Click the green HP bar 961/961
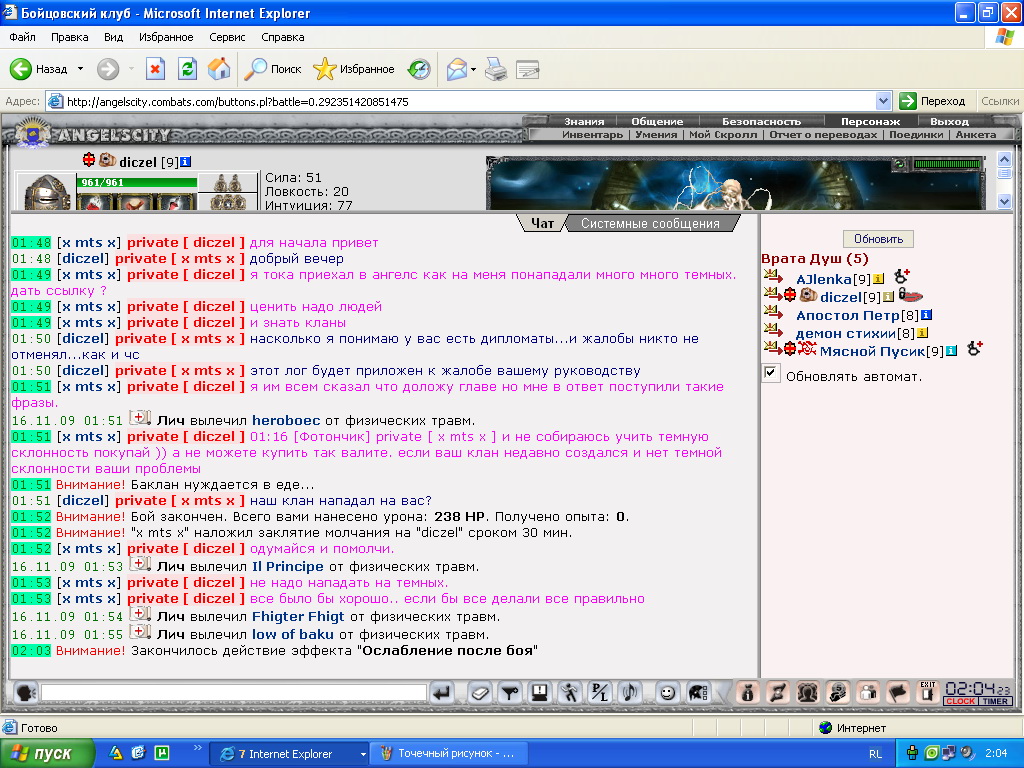This screenshot has height=768, width=1024. (136, 182)
